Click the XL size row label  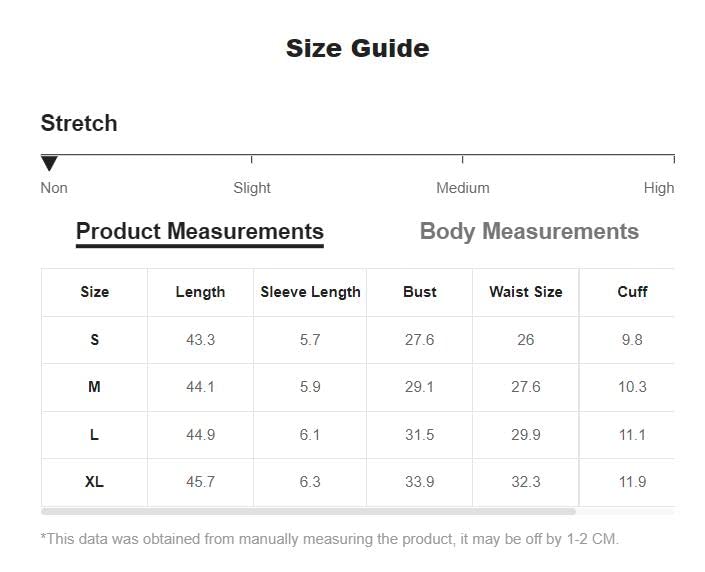[x=95, y=482]
